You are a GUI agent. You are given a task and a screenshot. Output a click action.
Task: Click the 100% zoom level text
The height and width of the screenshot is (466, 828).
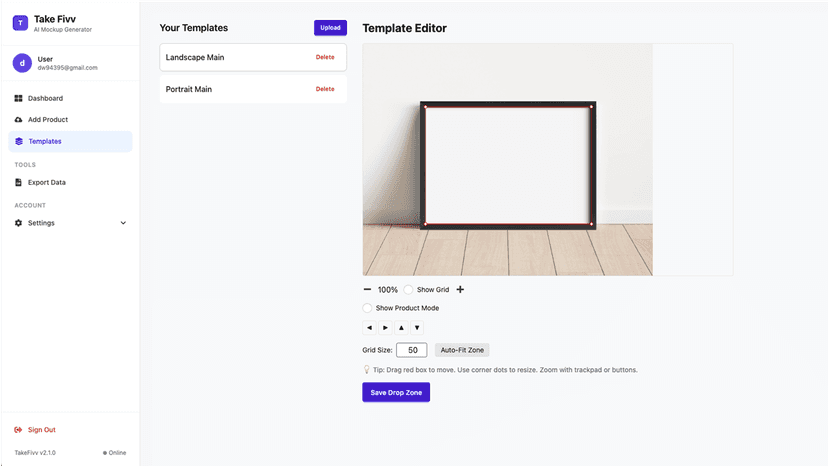[x=388, y=290]
